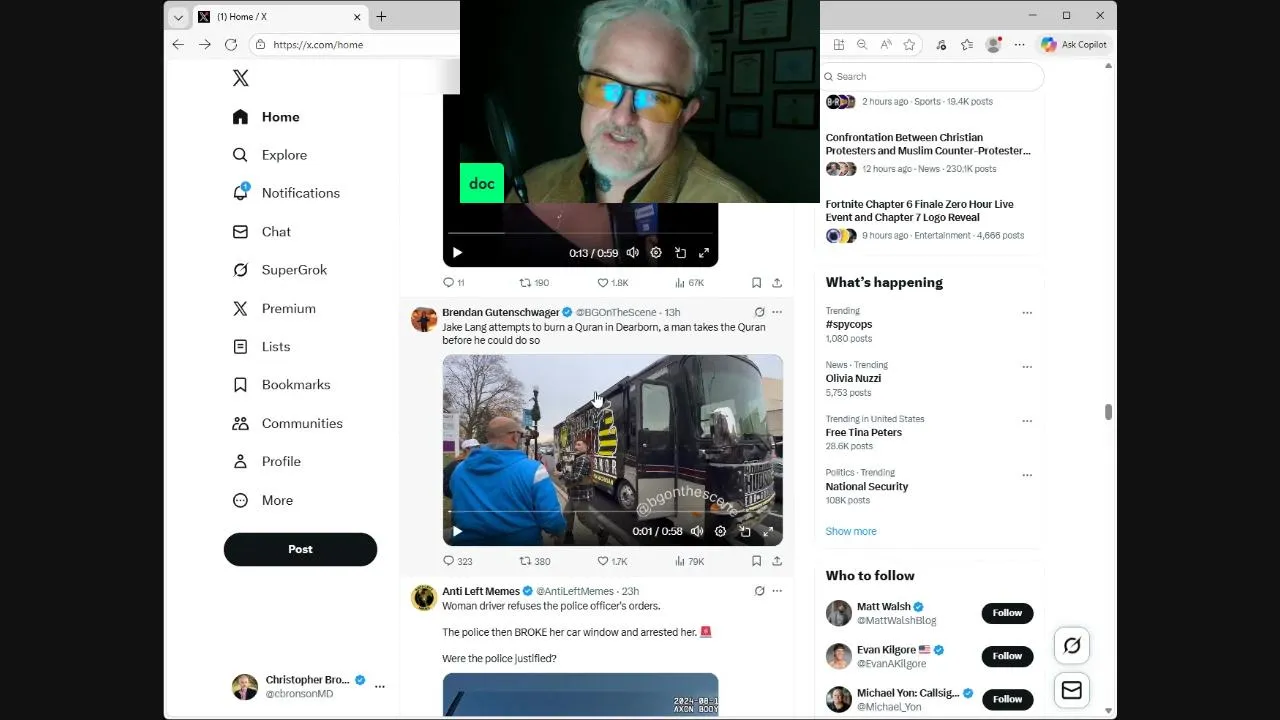Open settings gear on Brendan's video
Screen dimensions: 1280x720
point(720,532)
